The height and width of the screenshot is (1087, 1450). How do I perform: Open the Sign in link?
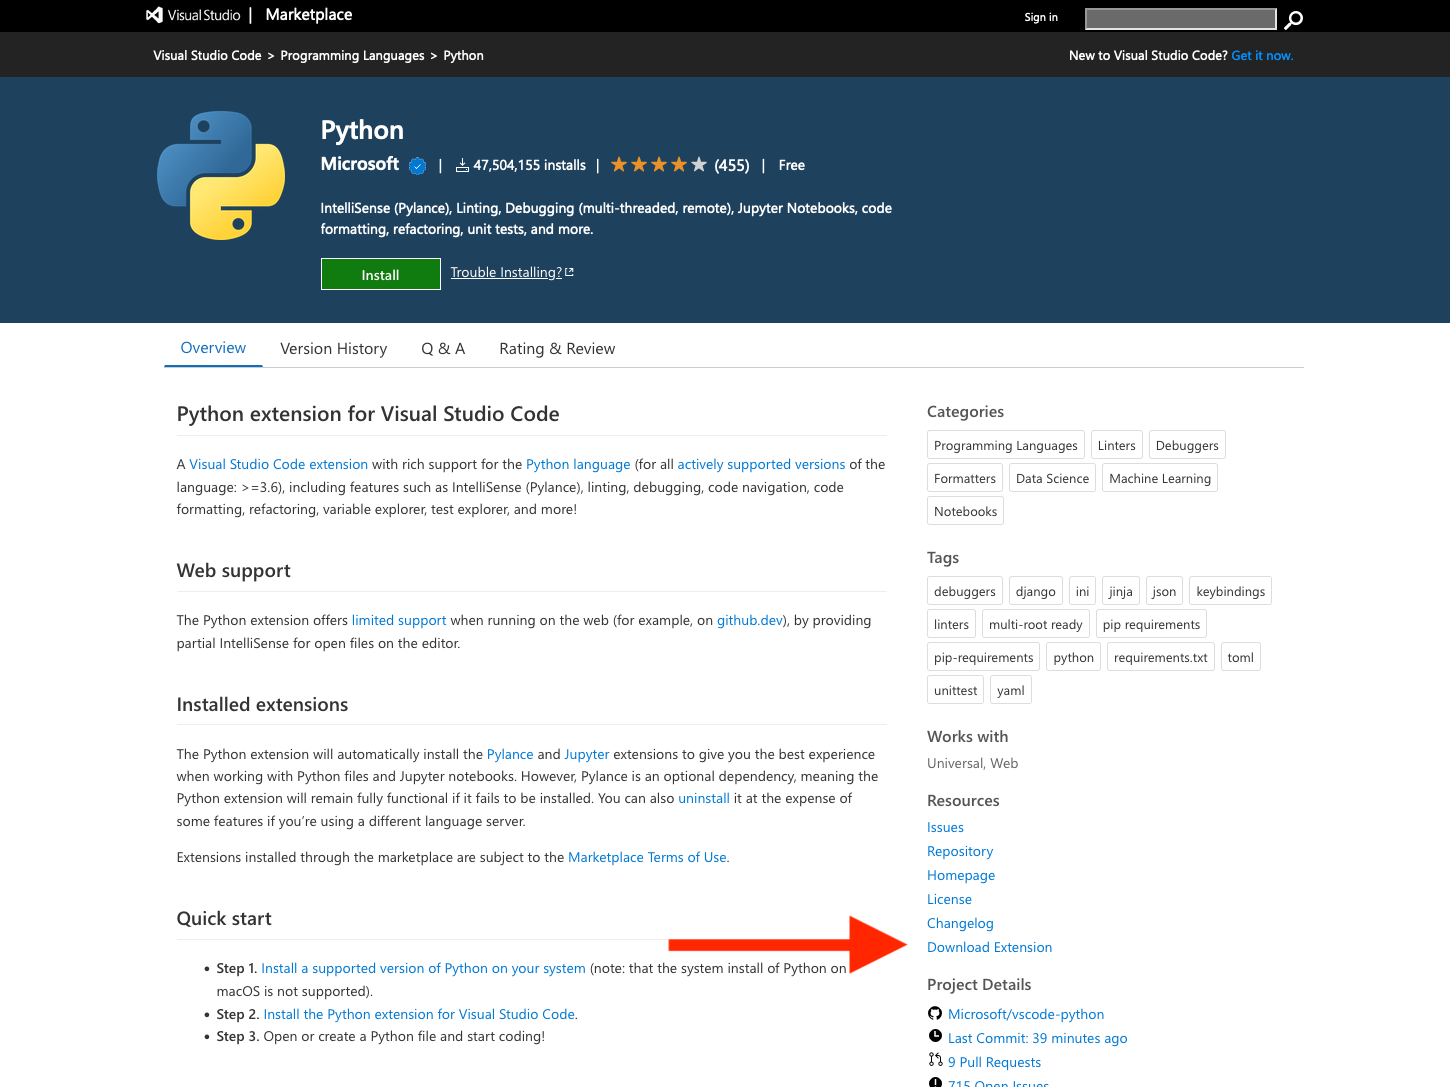pos(1041,17)
